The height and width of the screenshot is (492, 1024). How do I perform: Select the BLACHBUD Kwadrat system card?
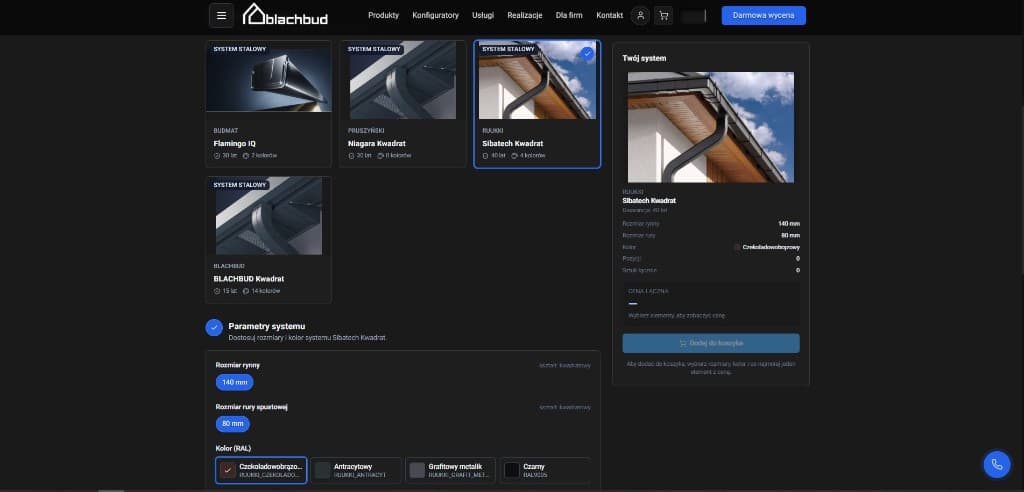(268, 240)
